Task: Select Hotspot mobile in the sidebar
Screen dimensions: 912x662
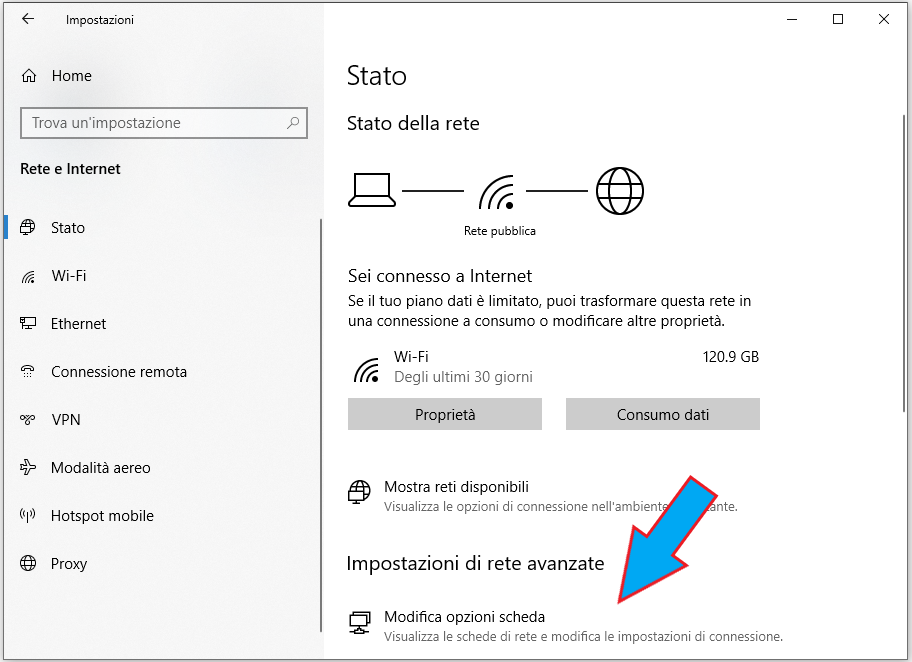Action: tap(102, 516)
